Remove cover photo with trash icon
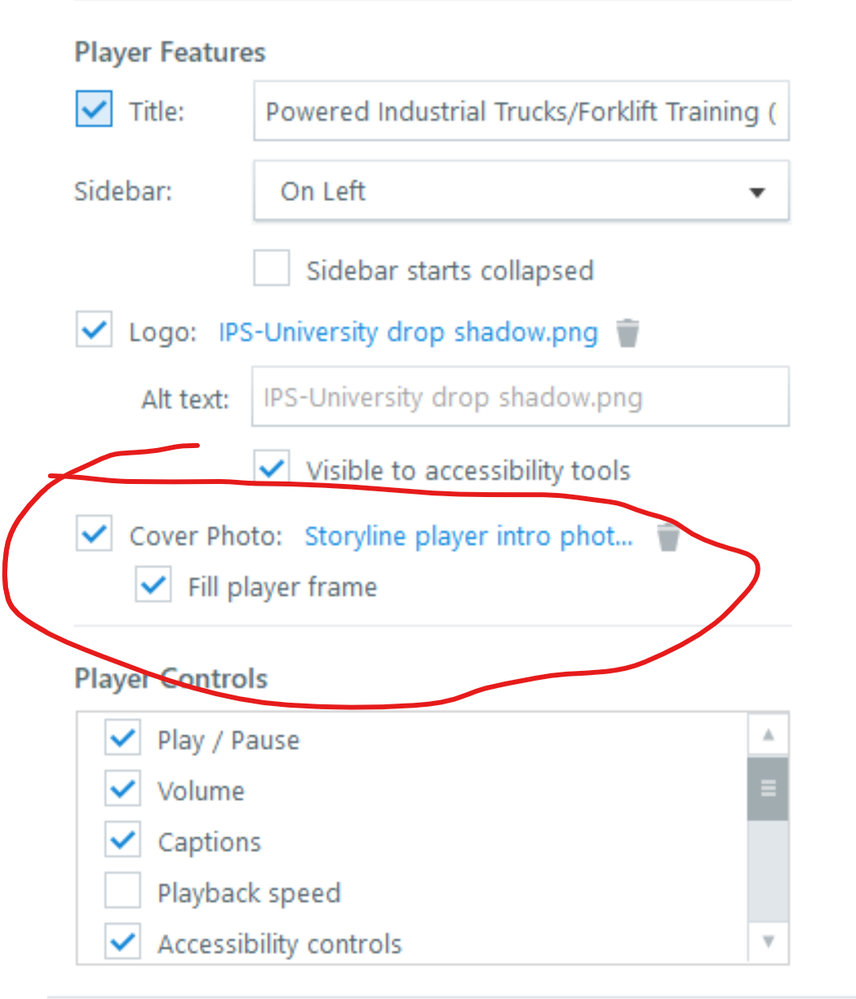This screenshot has width=856, height=999. click(x=668, y=538)
